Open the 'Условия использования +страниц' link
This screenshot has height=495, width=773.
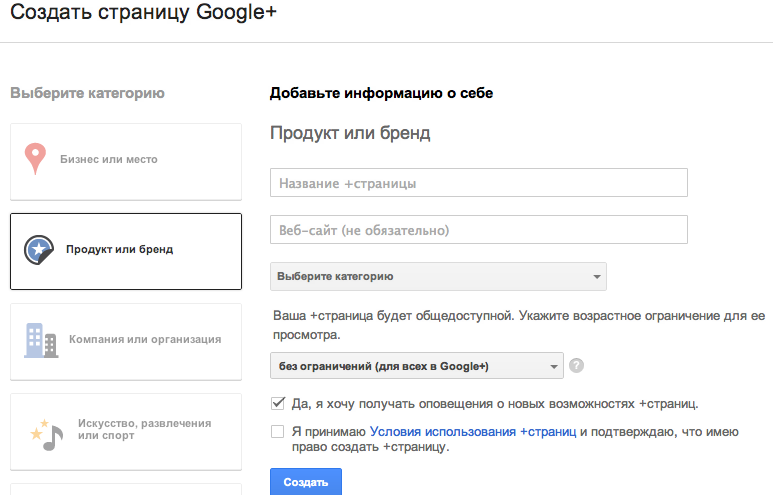tap(473, 432)
